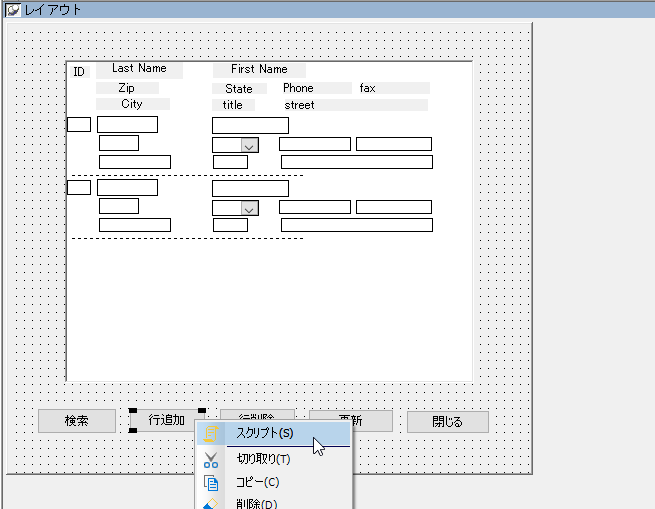Select the 行追加 button
This screenshot has height=509, width=655.
(167, 420)
